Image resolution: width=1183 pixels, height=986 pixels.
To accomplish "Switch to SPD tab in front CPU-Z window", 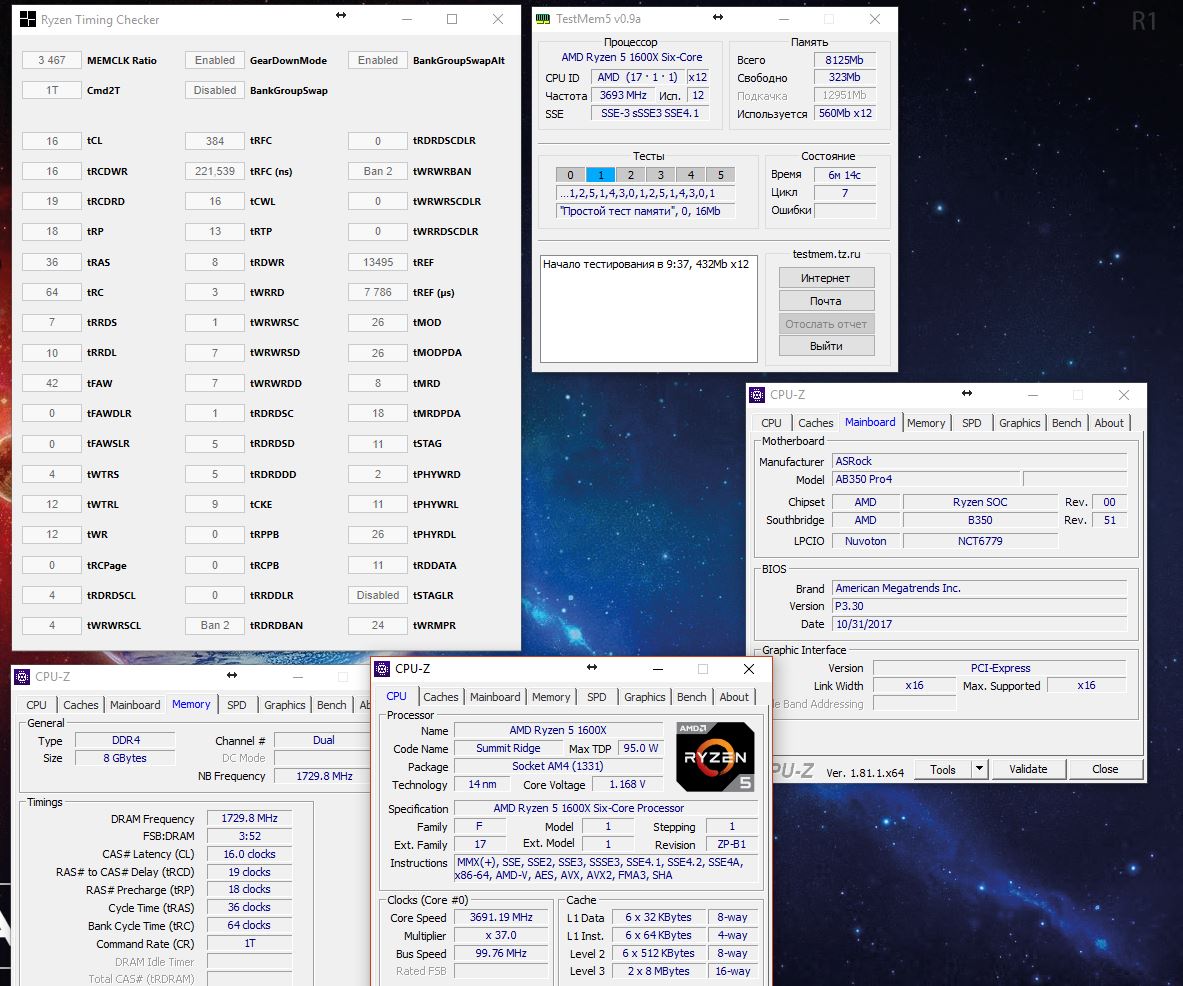I will 596,697.
